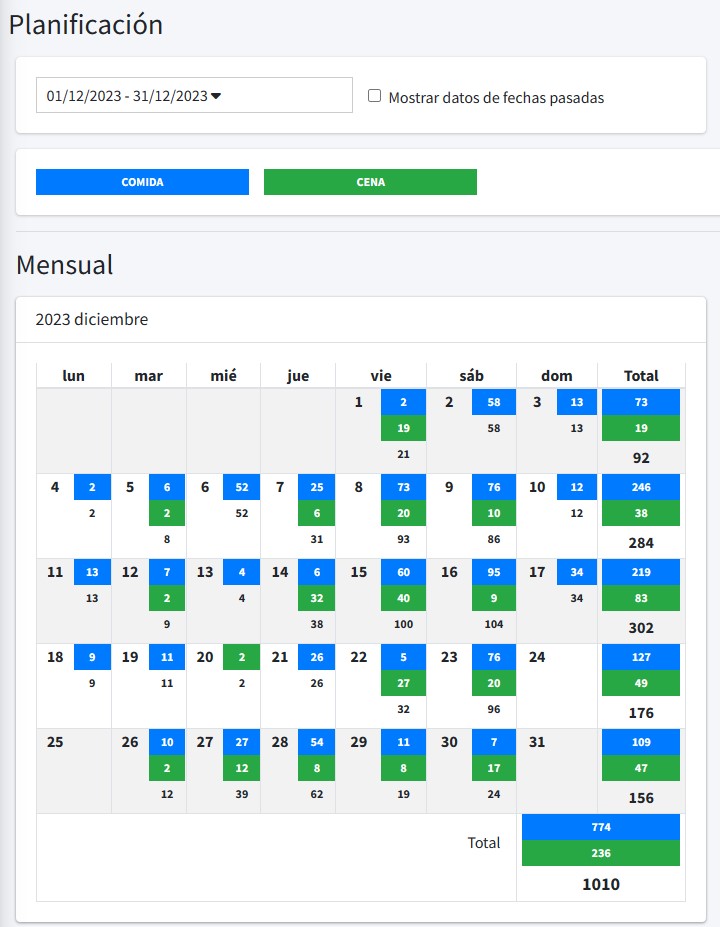Click the blue COMIDA button

pos(142,182)
